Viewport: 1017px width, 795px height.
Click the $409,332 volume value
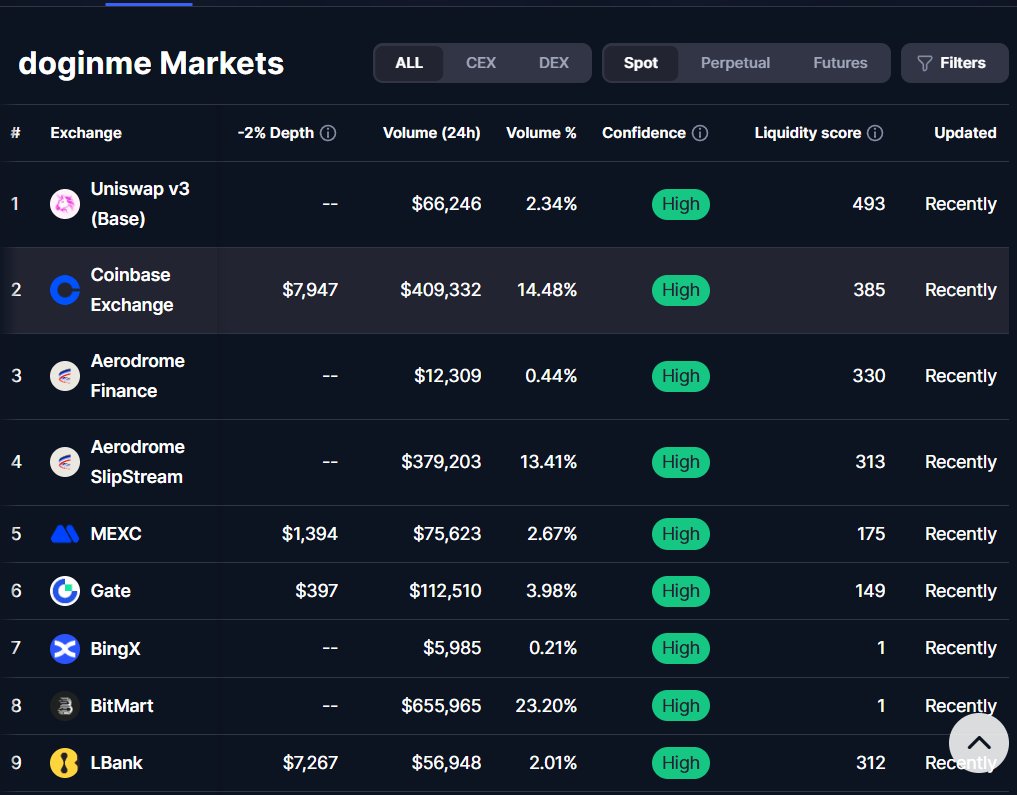click(x=440, y=289)
